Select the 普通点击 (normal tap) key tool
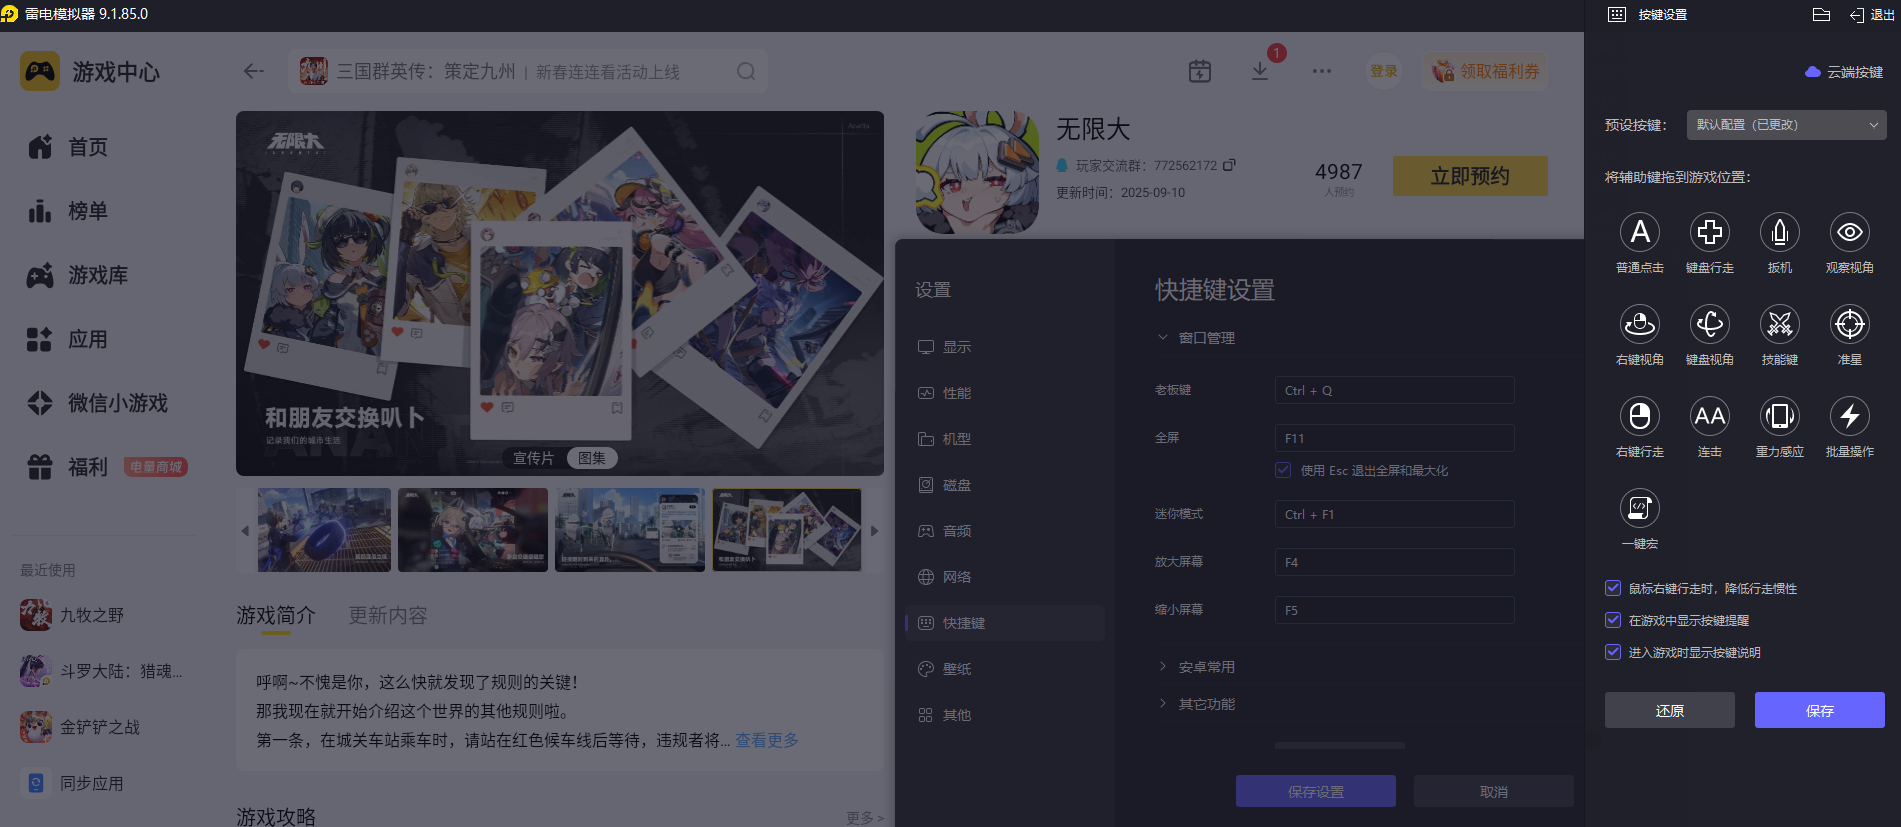The height and width of the screenshot is (827, 1901). pos(1640,232)
